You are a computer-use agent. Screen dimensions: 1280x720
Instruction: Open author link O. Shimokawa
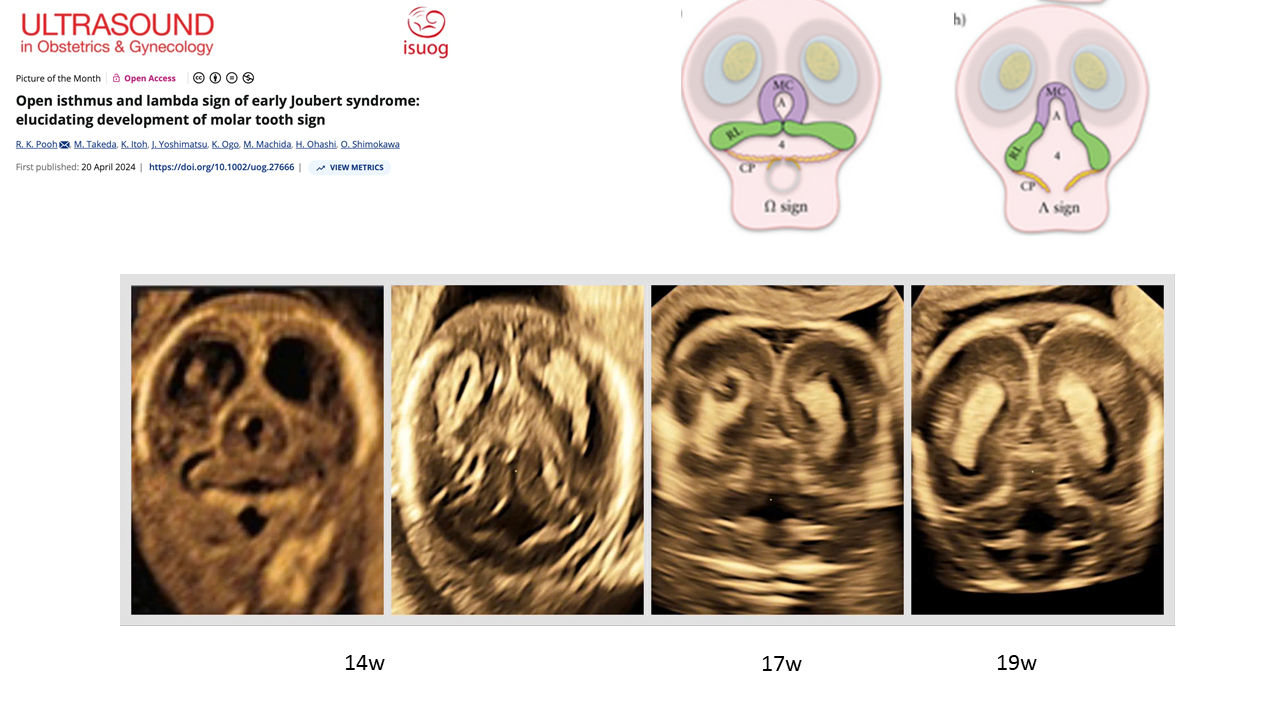pyautogui.click(x=370, y=144)
